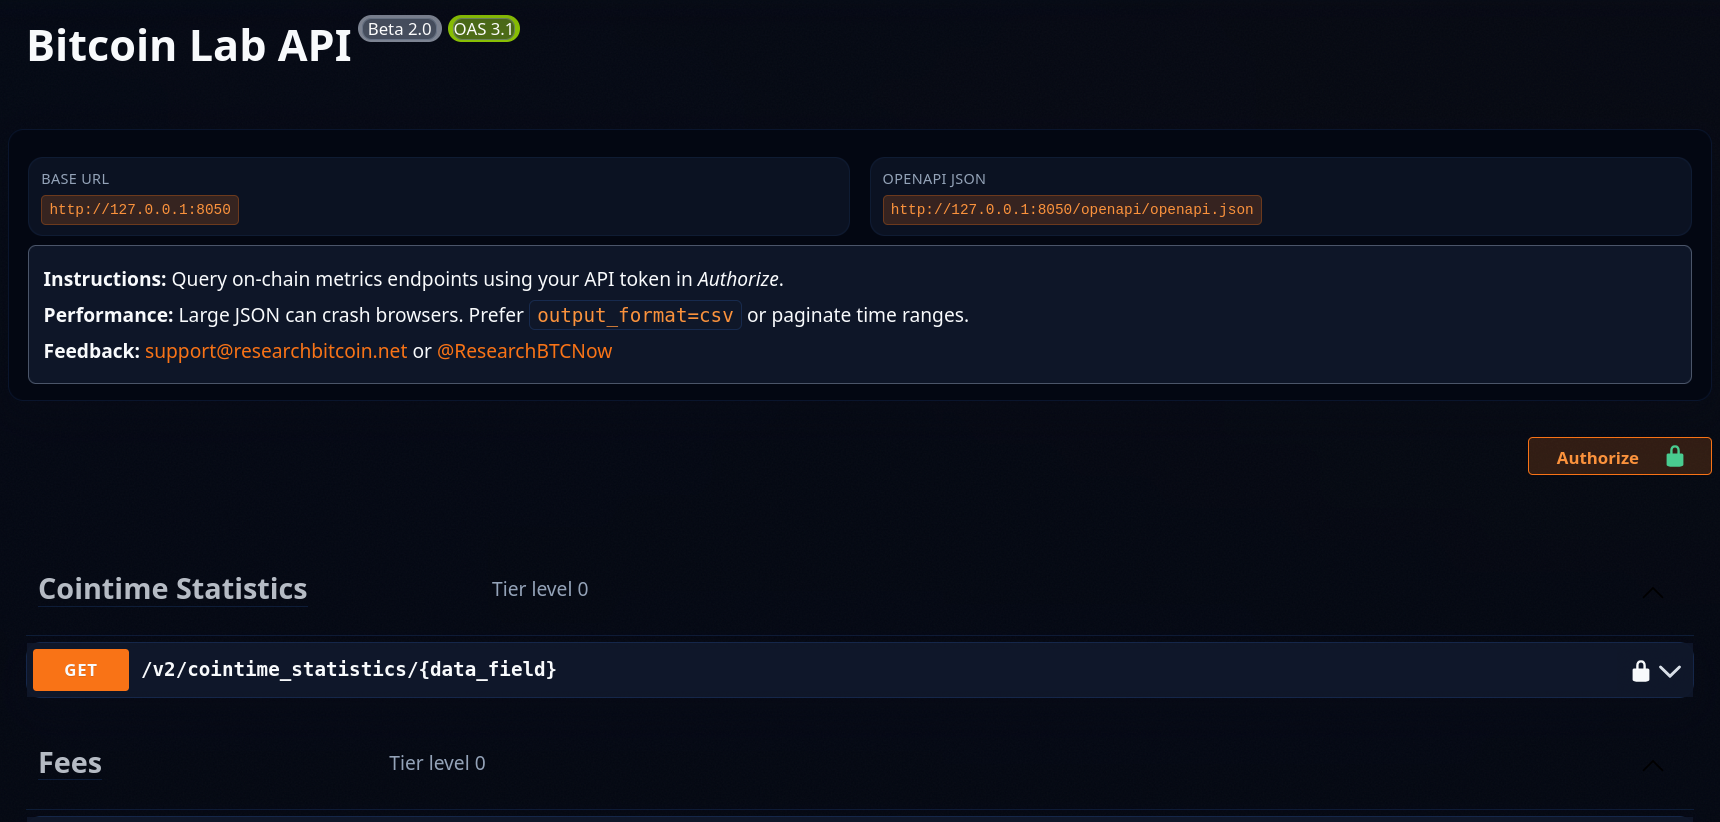
Task: Click the Beta 2.0 version badge
Action: [x=400, y=29]
